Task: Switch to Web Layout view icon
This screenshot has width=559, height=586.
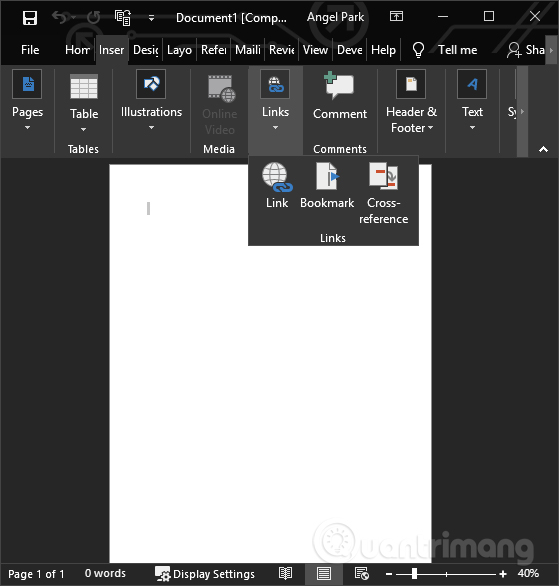Action: tap(362, 574)
